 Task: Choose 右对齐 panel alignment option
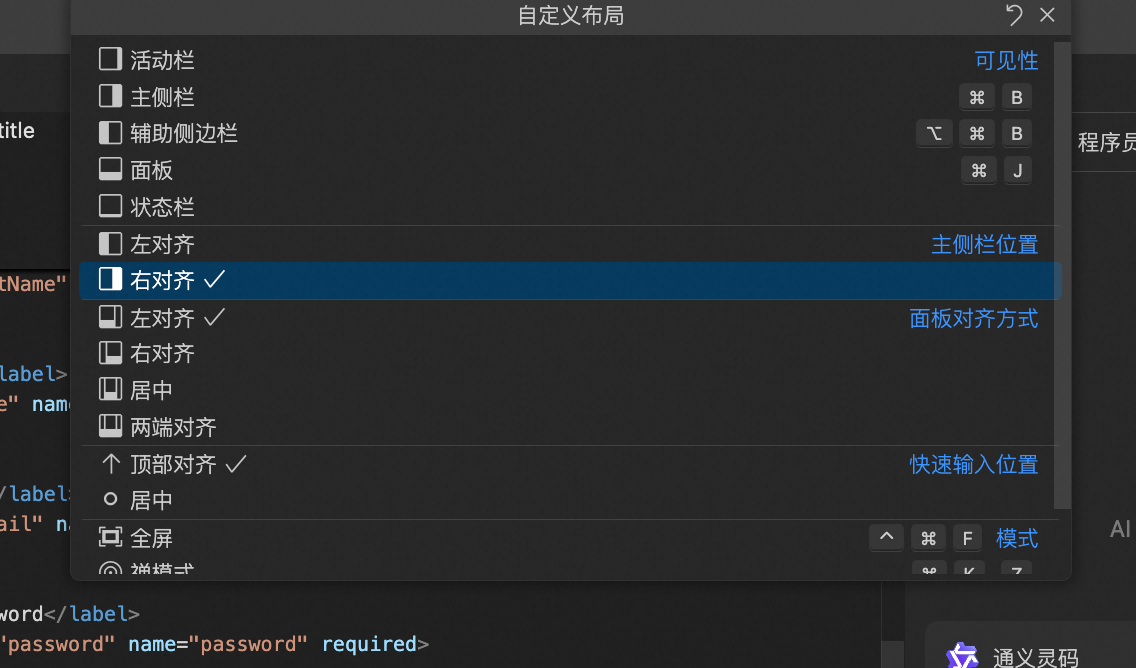point(162,354)
